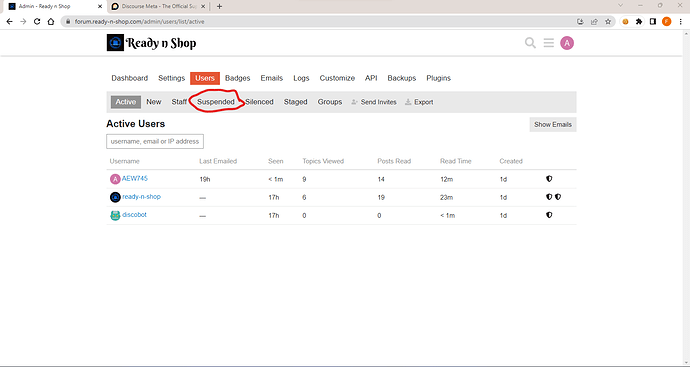
Task: Show Staff users list
Action: (x=179, y=102)
